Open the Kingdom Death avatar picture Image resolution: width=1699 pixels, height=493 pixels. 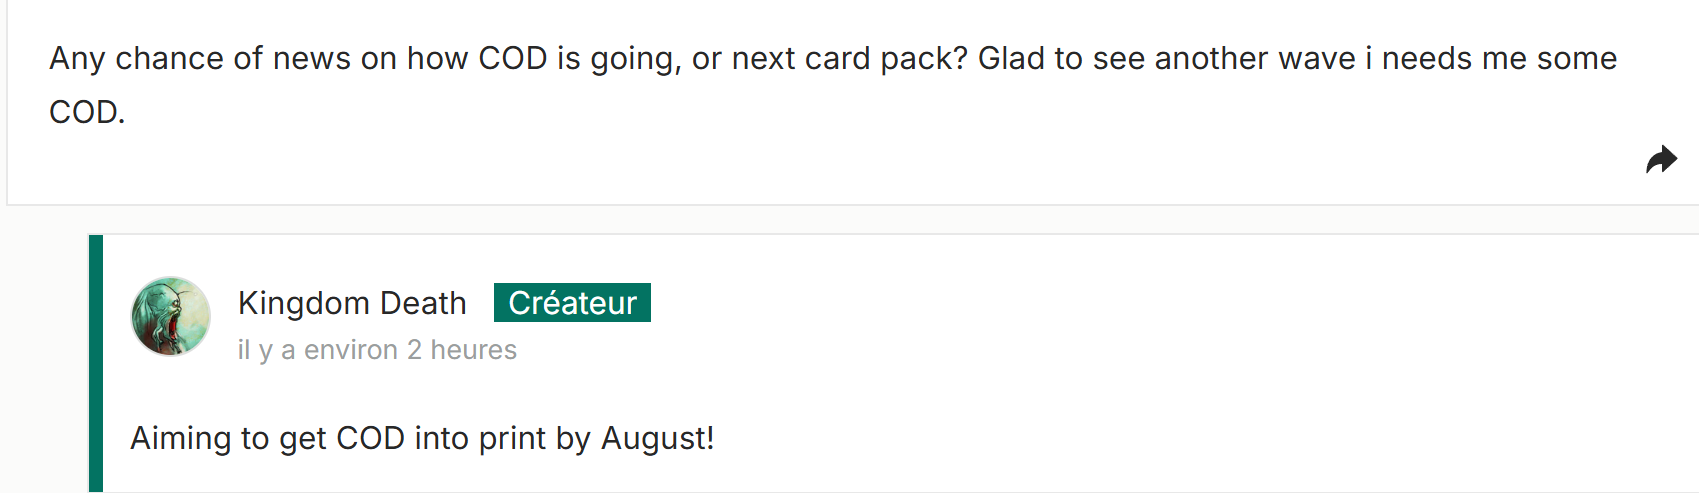(171, 317)
